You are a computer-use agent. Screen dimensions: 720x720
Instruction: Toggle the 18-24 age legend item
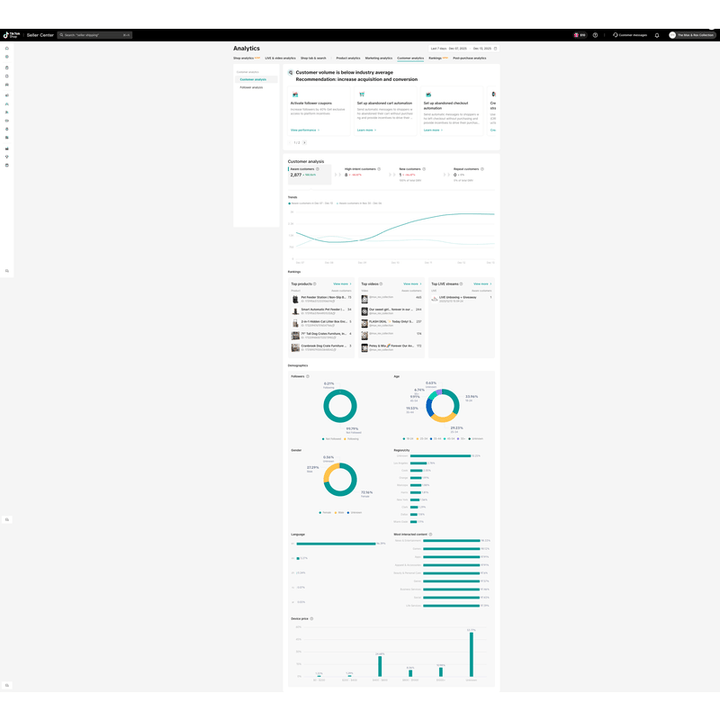point(409,438)
